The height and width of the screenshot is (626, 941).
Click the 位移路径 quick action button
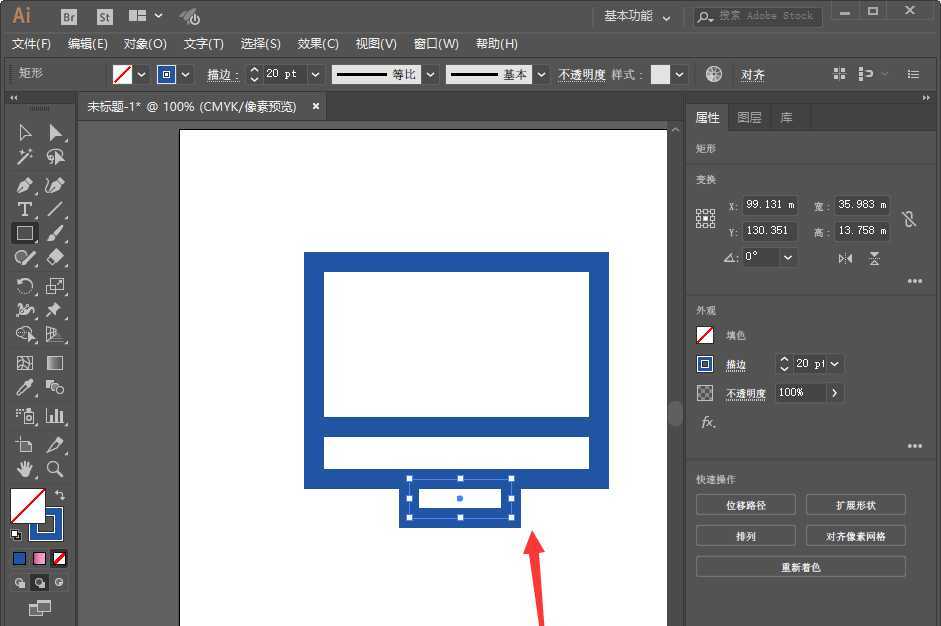tap(745, 504)
